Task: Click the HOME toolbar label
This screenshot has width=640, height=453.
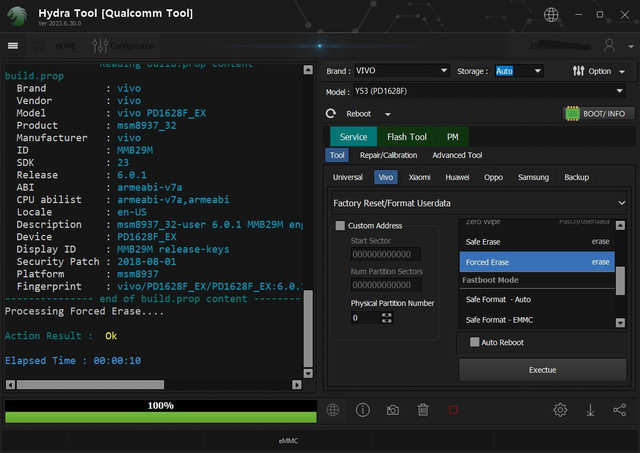Action: pos(65,46)
